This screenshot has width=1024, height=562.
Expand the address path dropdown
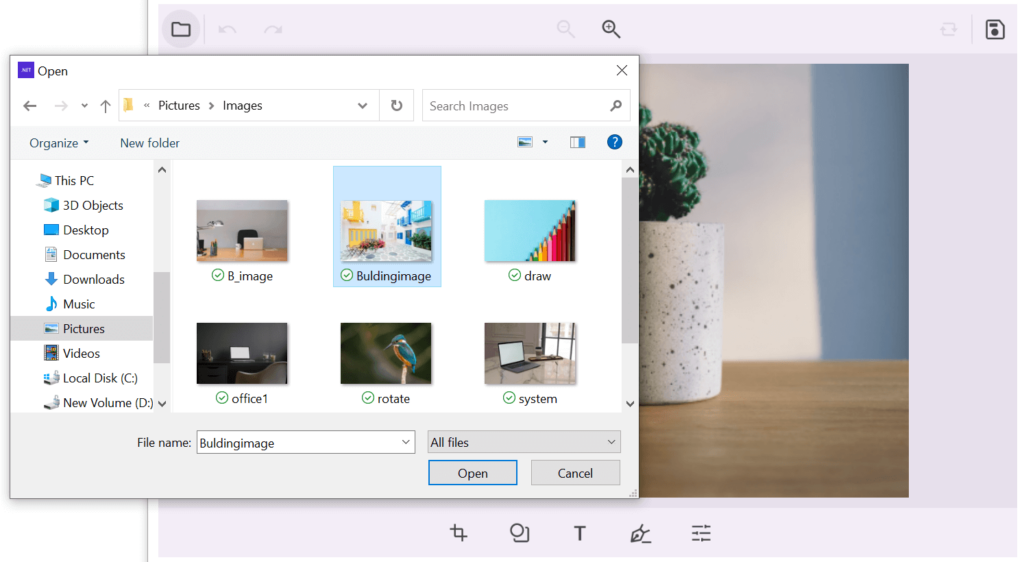click(362, 106)
